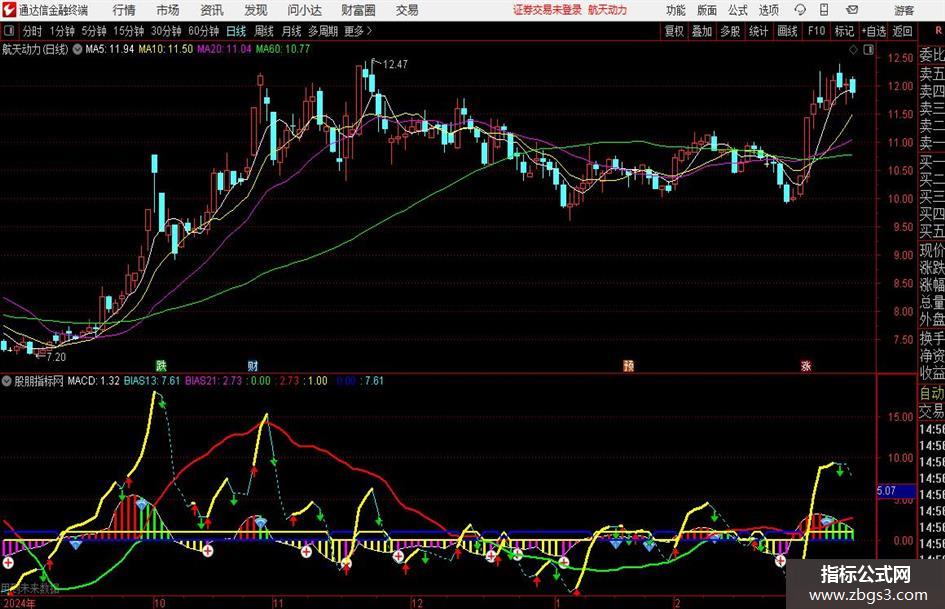Open the 功能 menu
Viewport: 945px width, 609px height.
point(676,10)
